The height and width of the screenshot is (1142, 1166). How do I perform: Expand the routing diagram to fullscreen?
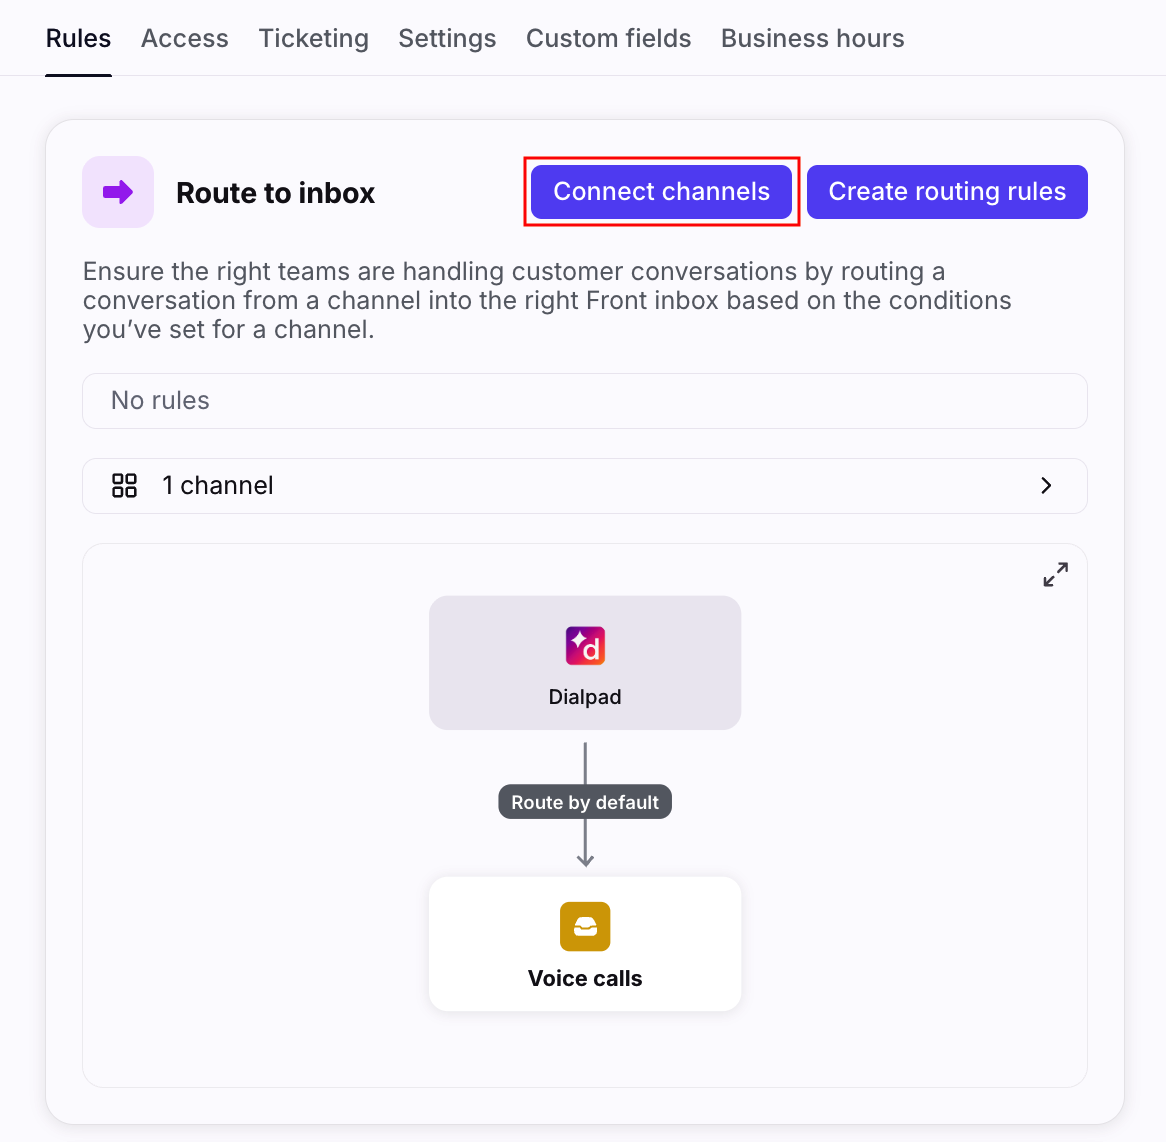1055,575
